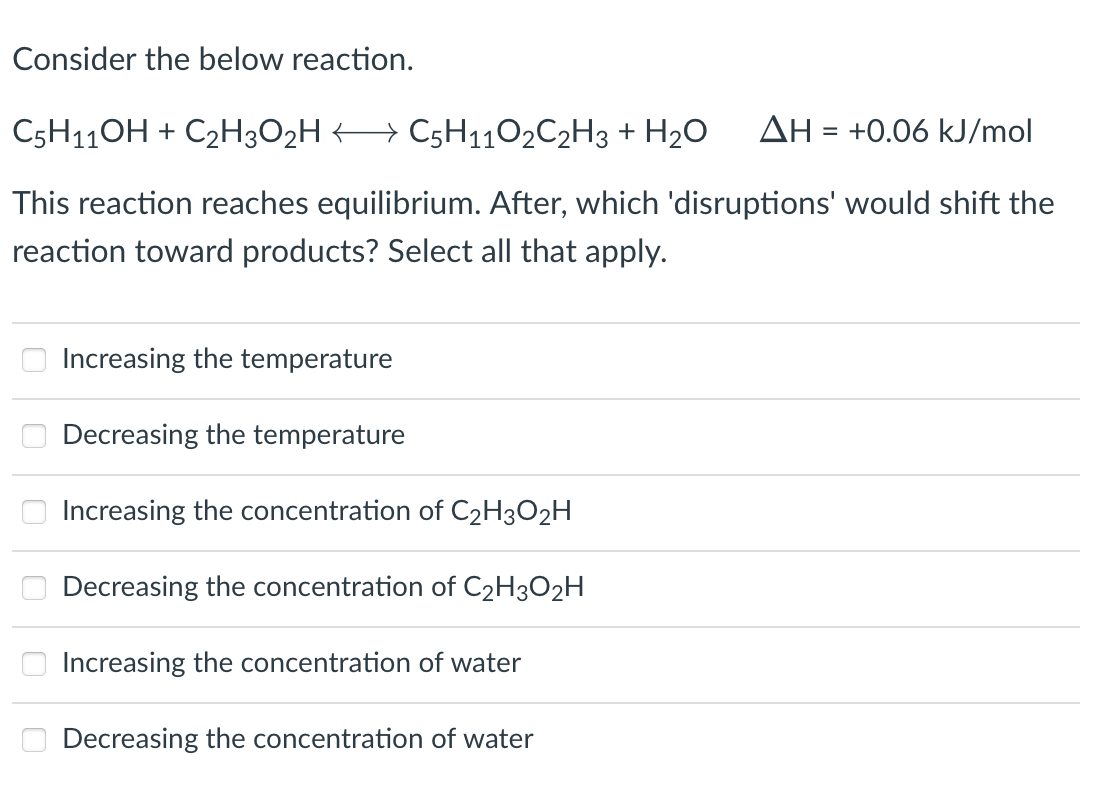This screenshot has height=792, width=1120.
Task: Click the 'Decreasing the temperature' answer label
Action: point(233,435)
